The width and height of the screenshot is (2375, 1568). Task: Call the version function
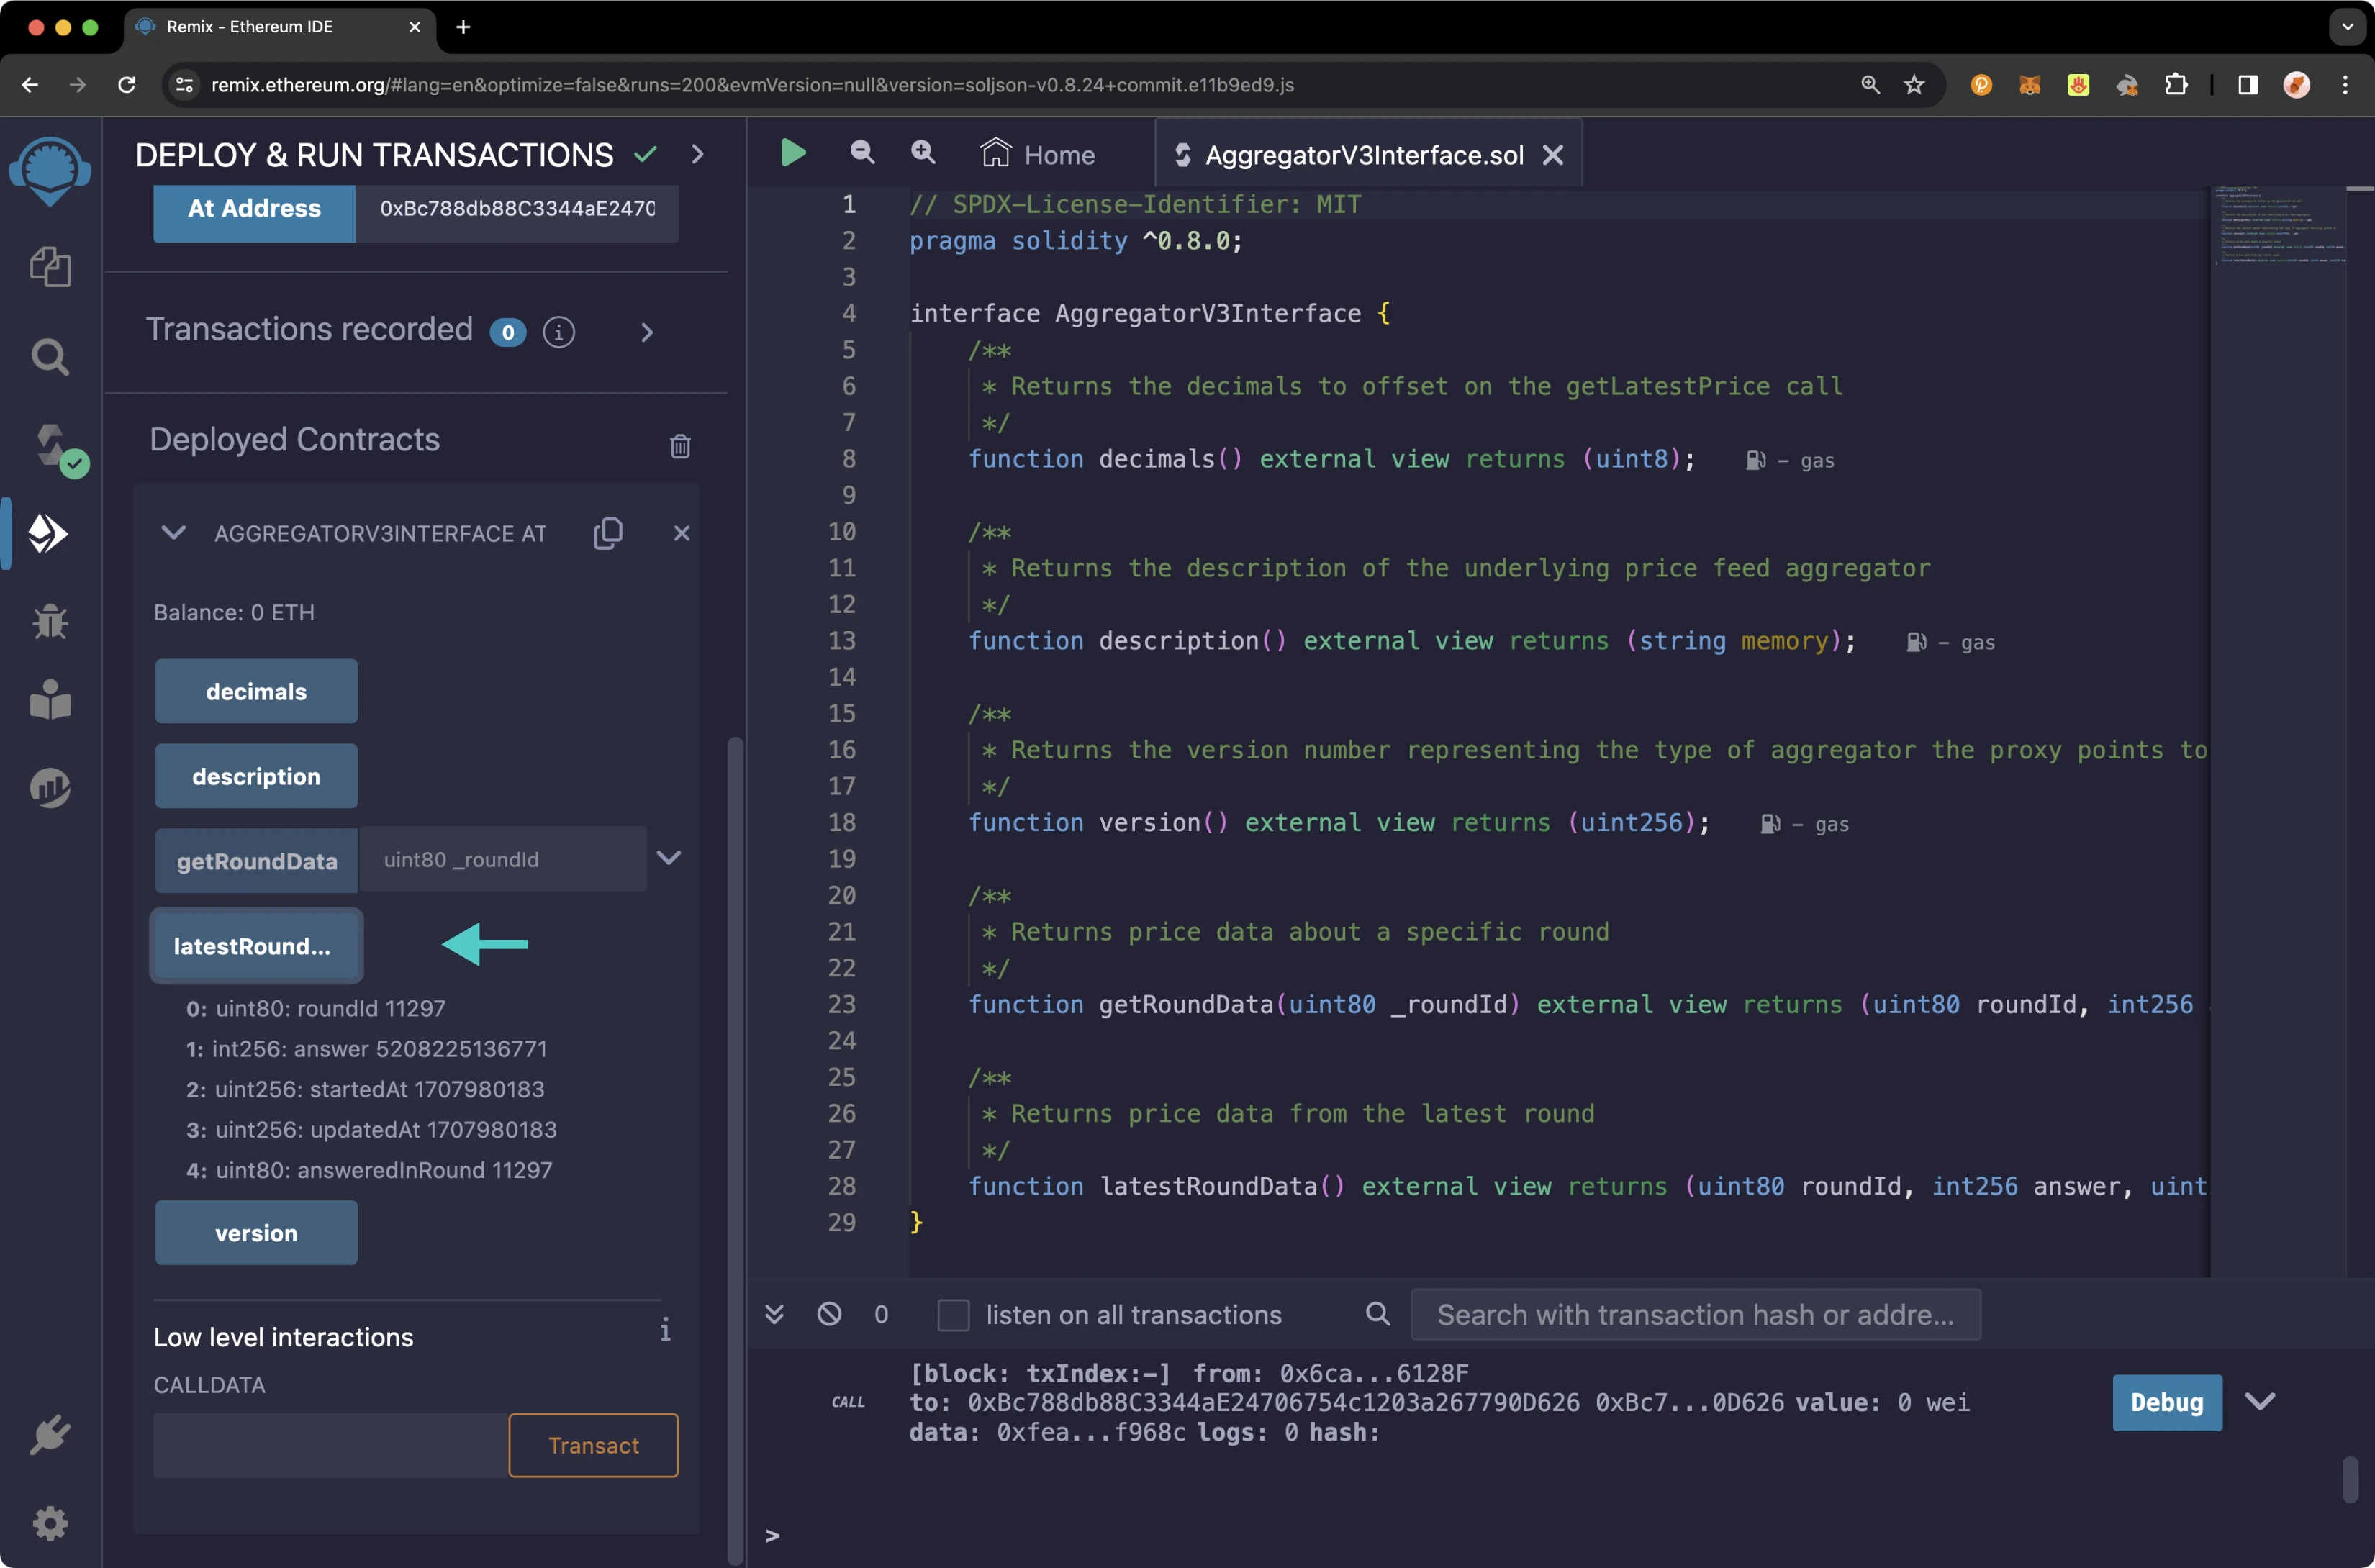point(256,1233)
